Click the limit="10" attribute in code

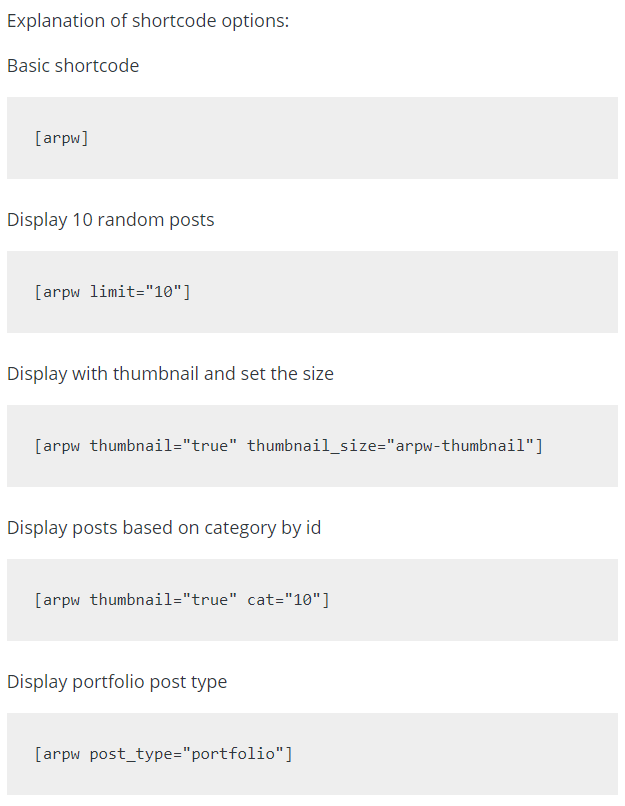pyautogui.click(x=135, y=292)
